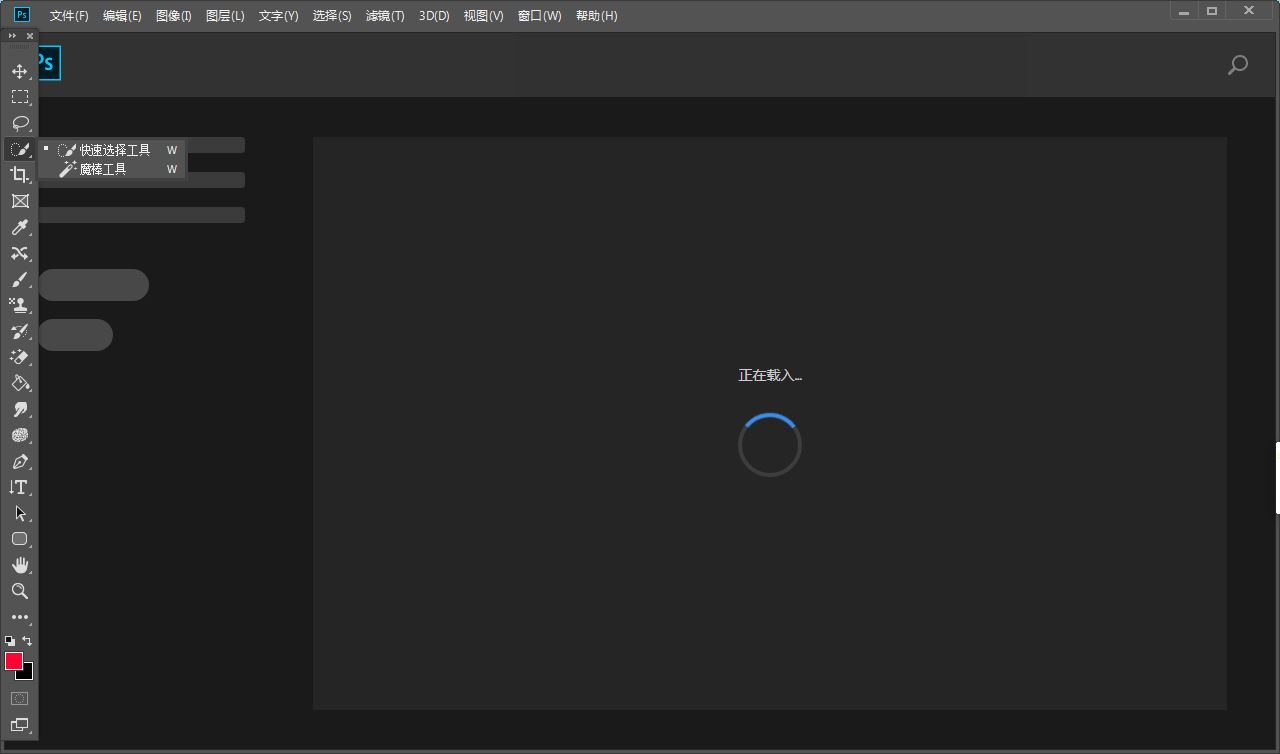Open the 3D(D) menu

pyautogui.click(x=434, y=16)
